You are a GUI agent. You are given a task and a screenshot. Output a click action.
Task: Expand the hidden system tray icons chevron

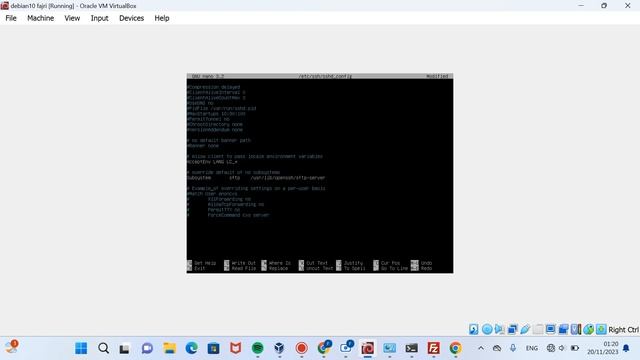tap(481, 348)
